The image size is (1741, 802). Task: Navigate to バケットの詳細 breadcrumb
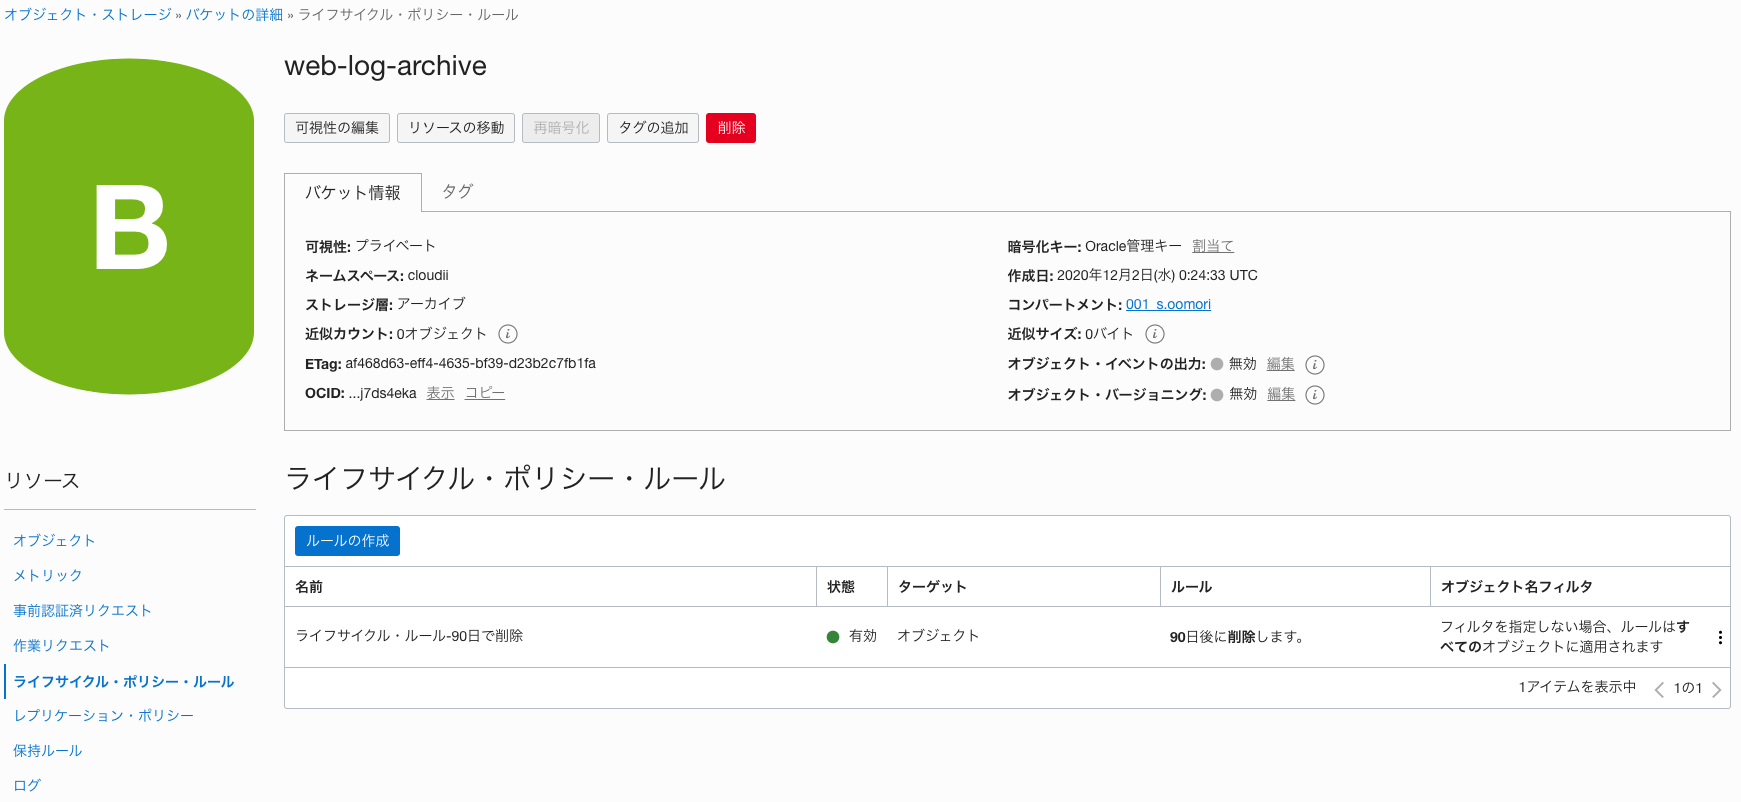pyautogui.click(x=234, y=15)
